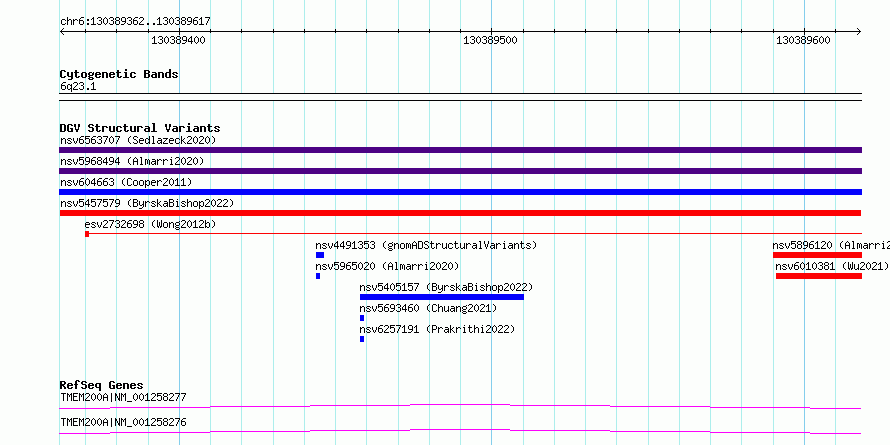Open TMEM200A|NM_001258276 gene label
The width and height of the screenshot is (890, 445).
pos(123,422)
